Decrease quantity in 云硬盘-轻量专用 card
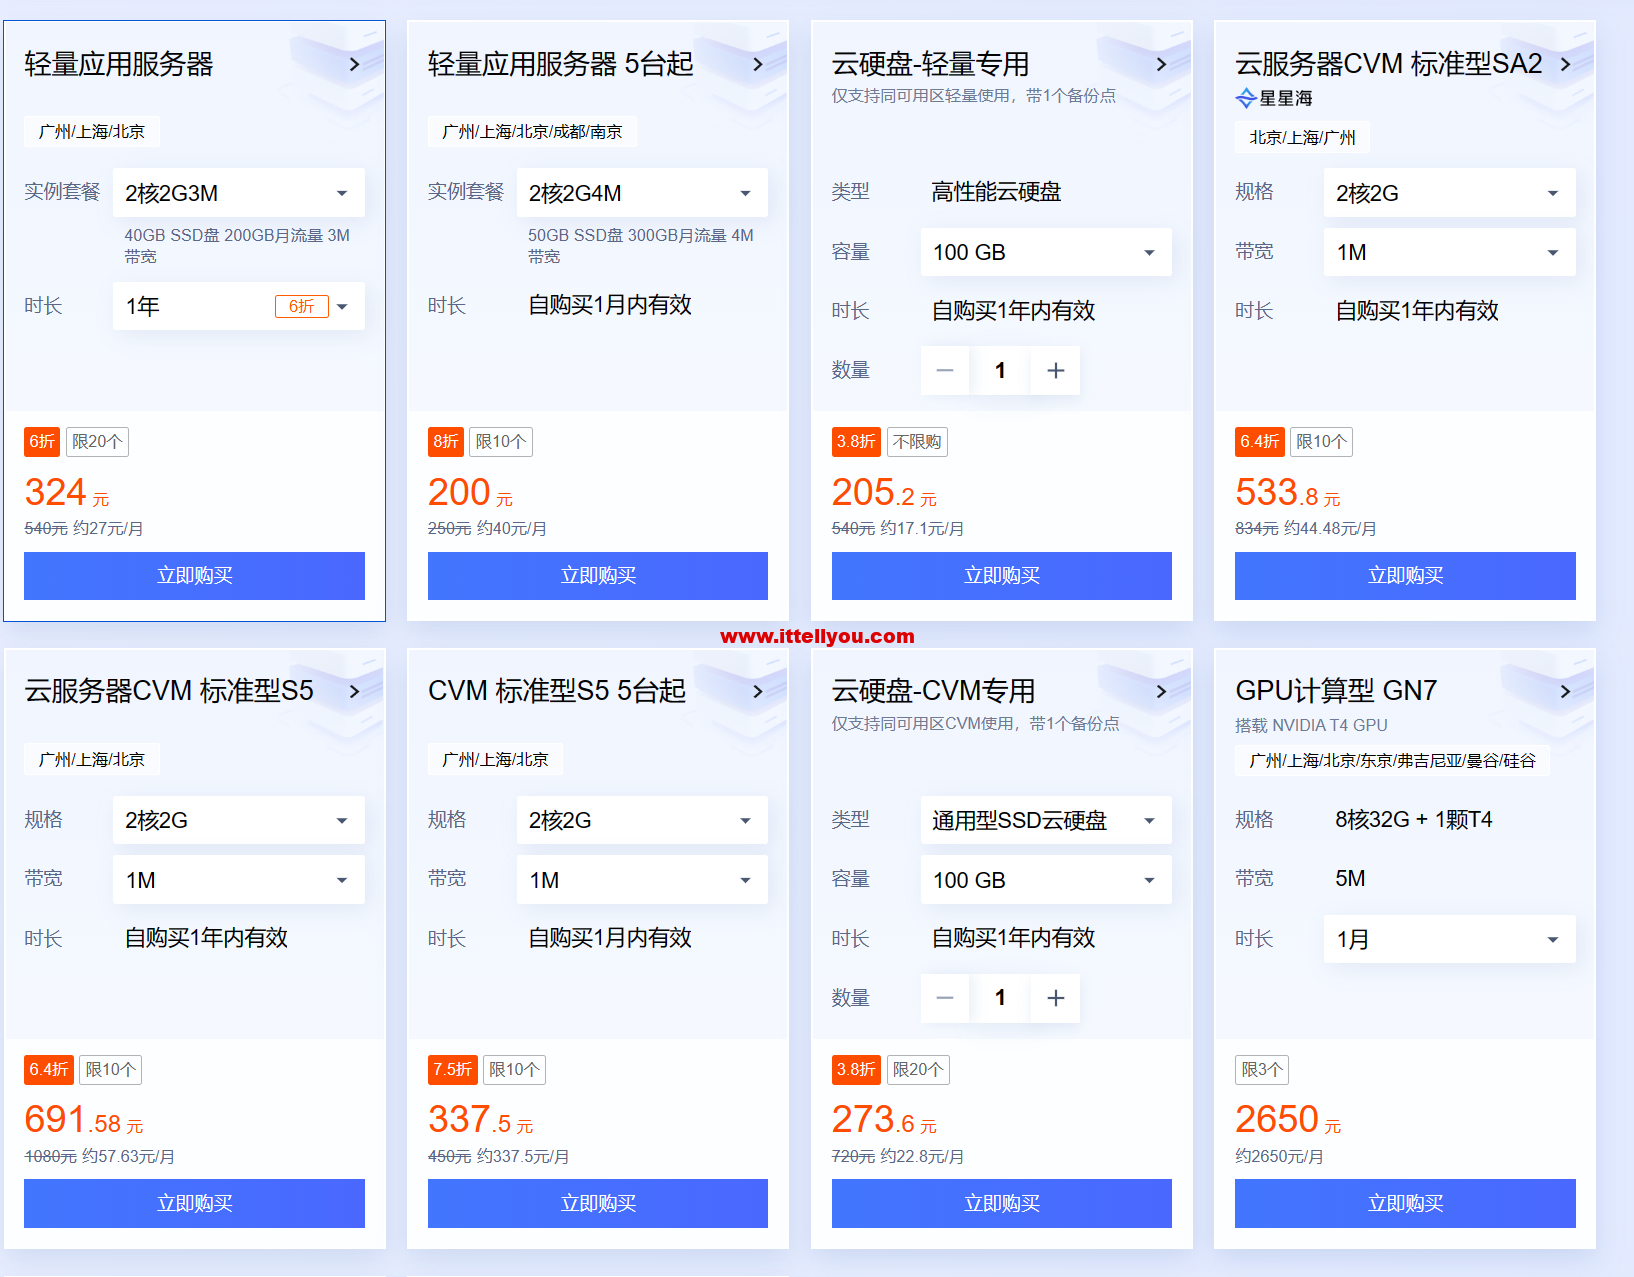The image size is (1634, 1277). pos(945,370)
